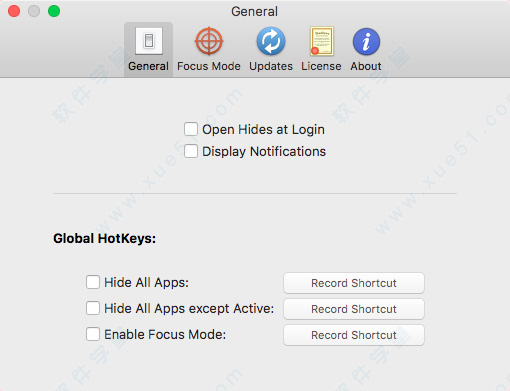The width and height of the screenshot is (510, 391).
Task: Open the License tab
Action: coord(321,49)
